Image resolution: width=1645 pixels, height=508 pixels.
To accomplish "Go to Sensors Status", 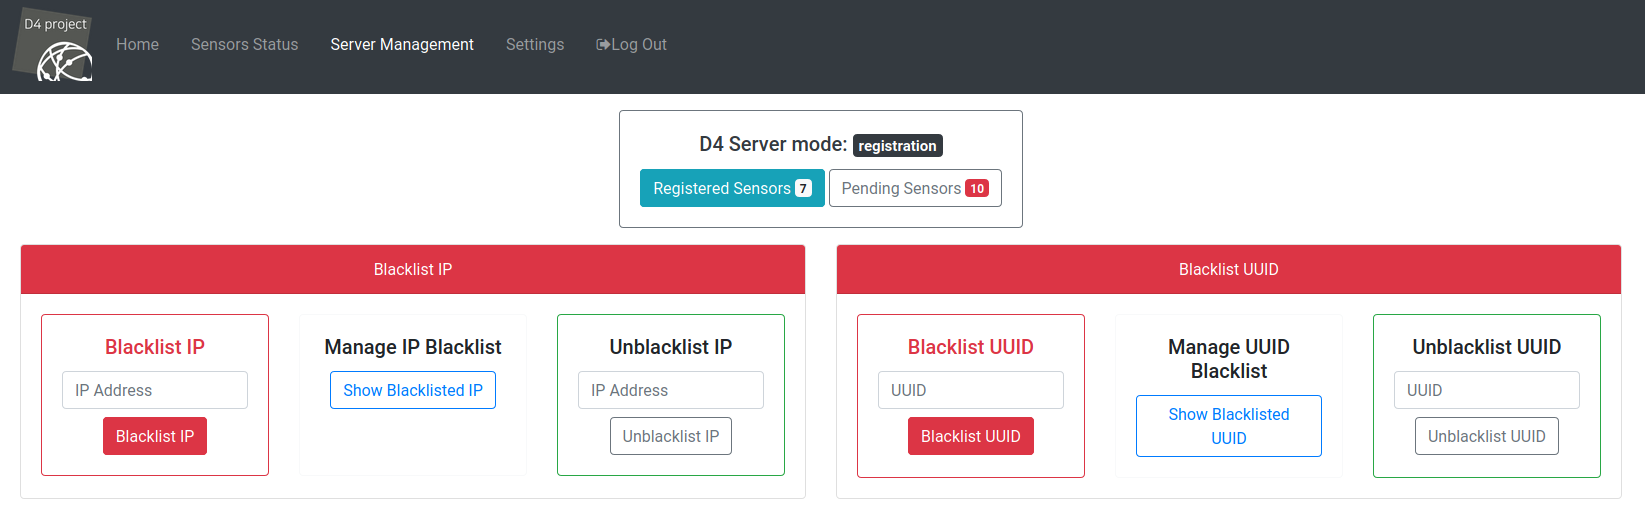I will (244, 44).
